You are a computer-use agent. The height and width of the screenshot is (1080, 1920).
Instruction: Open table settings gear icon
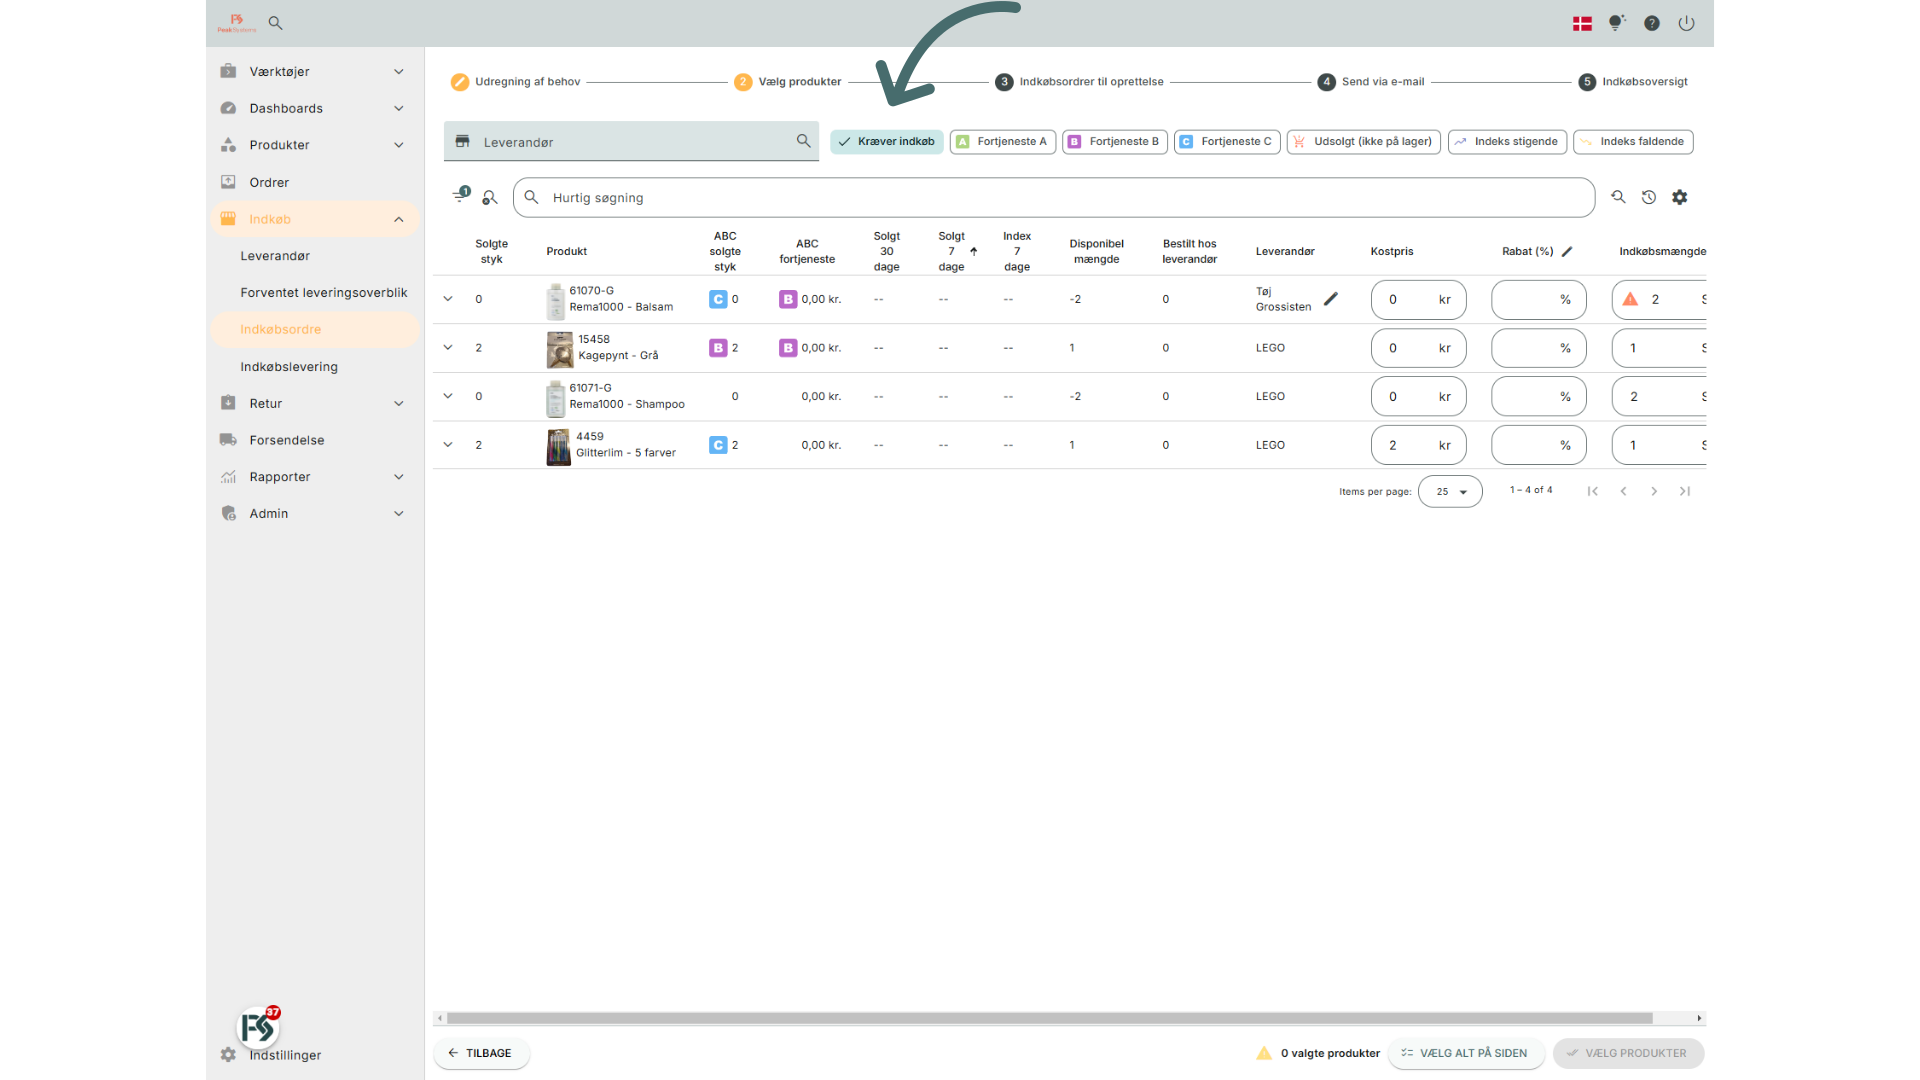[1680, 197]
